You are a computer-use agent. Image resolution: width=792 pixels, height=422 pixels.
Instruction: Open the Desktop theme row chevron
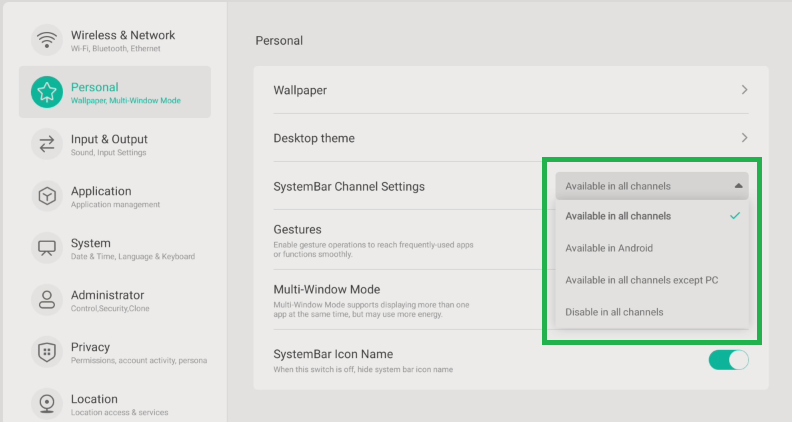[x=744, y=138]
